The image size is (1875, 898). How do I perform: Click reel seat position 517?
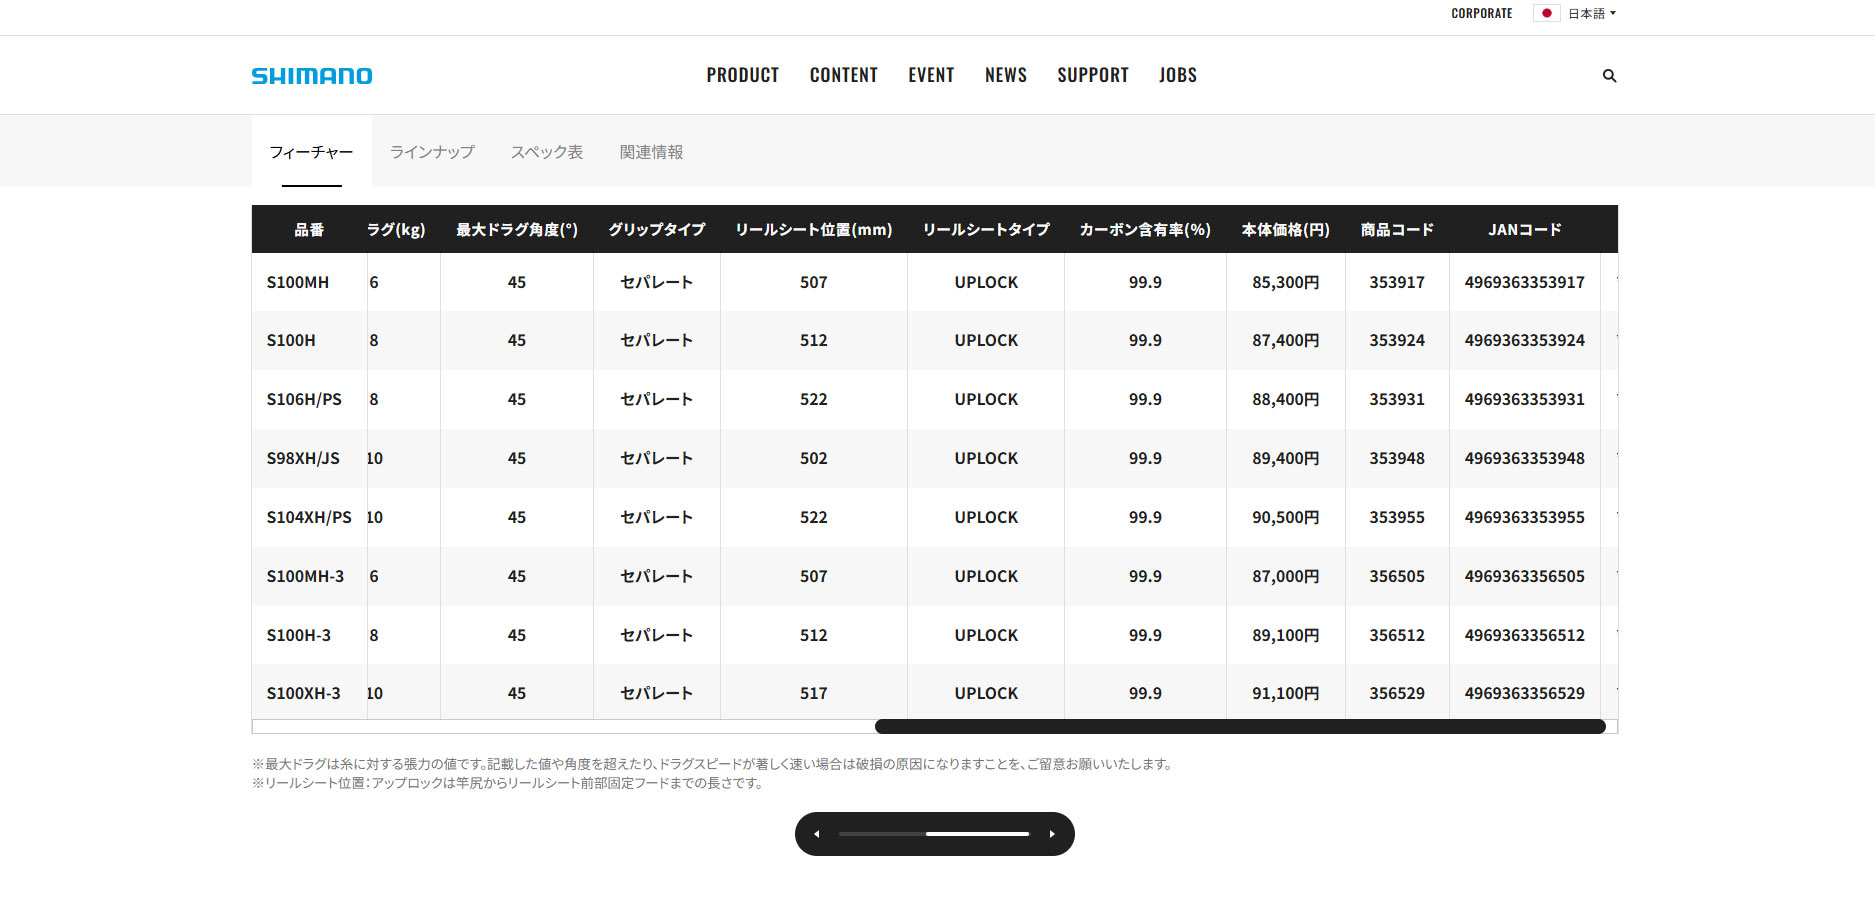(x=814, y=694)
